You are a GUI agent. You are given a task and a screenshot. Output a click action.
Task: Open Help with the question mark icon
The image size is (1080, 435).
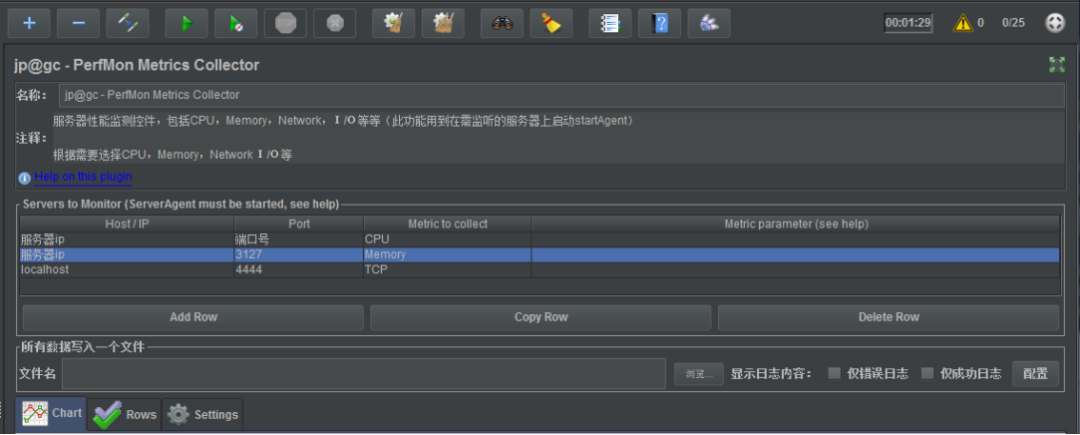(660, 23)
